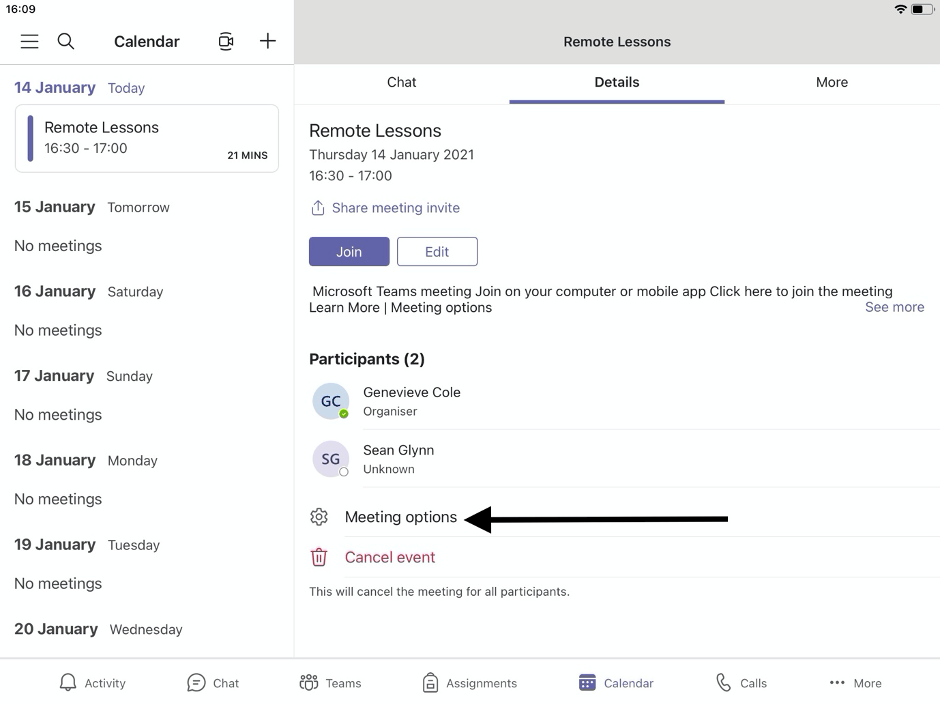The height and width of the screenshot is (706, 941).
Task: Tap Sean Glynn participant name
Action: pyautogui.click(x=398, y=450)
